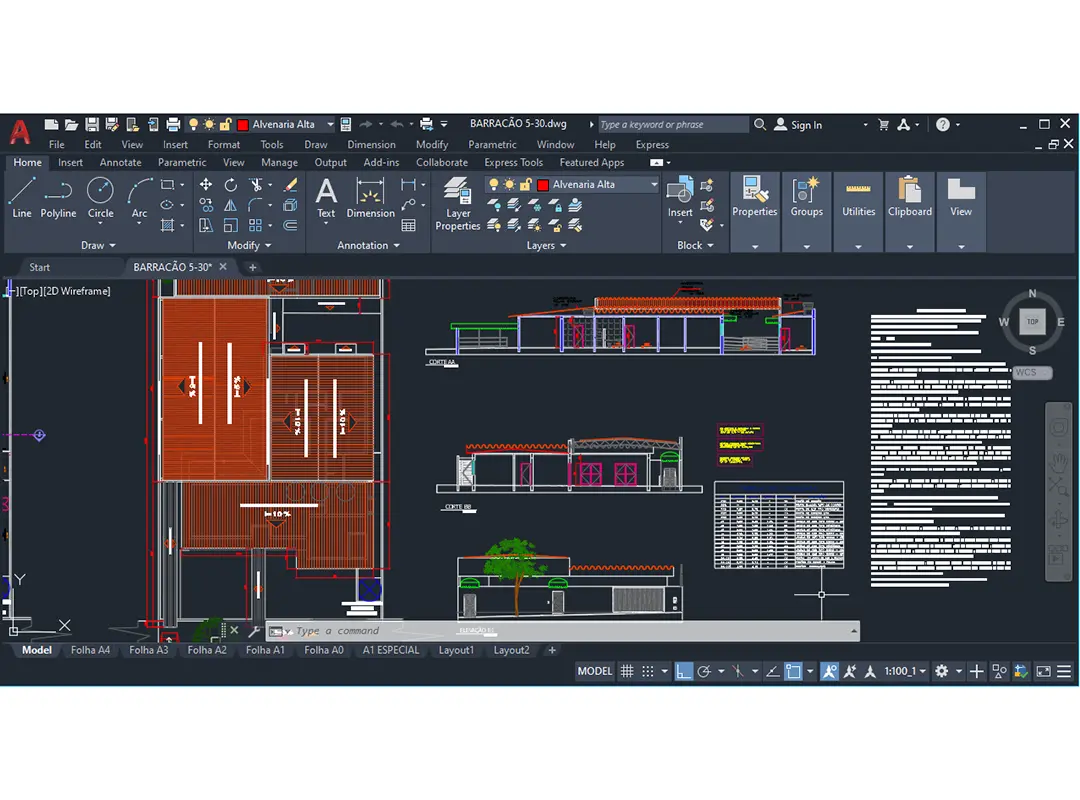Click the Move tool in Modify panel
The height and width of the screenshot is (800, 1080).
click(x=206, y=185)
